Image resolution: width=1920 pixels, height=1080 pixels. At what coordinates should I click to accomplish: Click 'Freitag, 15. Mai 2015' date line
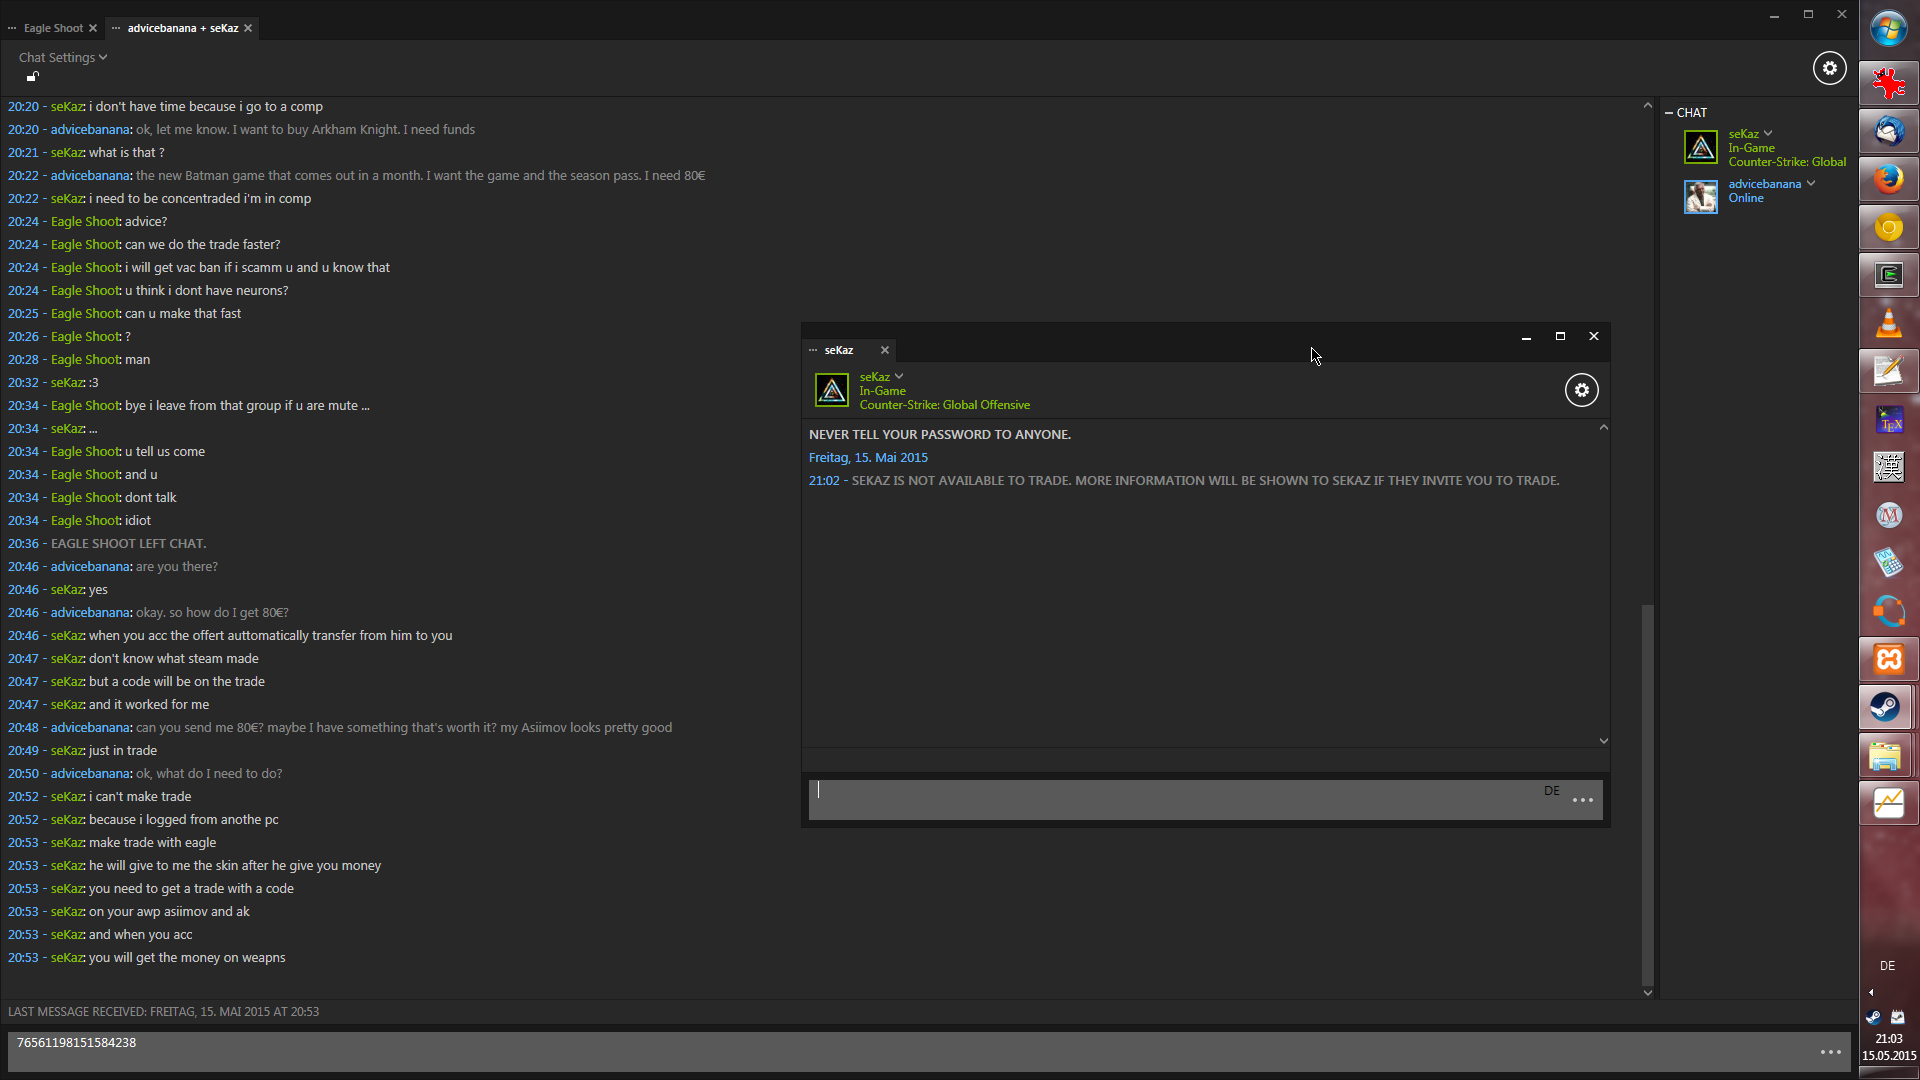point(868,458)
